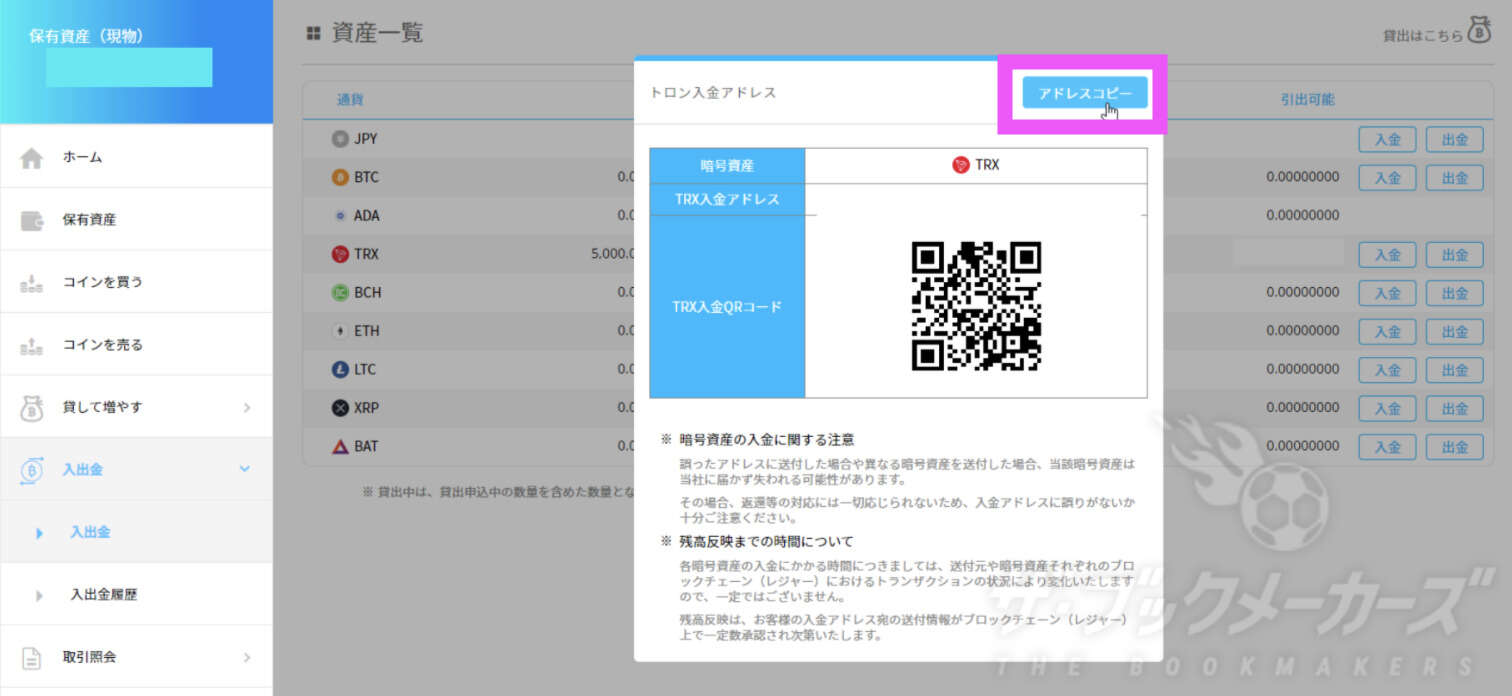
Task: Click 出金 button in XRP row
Action: (x=1454, y=408)
